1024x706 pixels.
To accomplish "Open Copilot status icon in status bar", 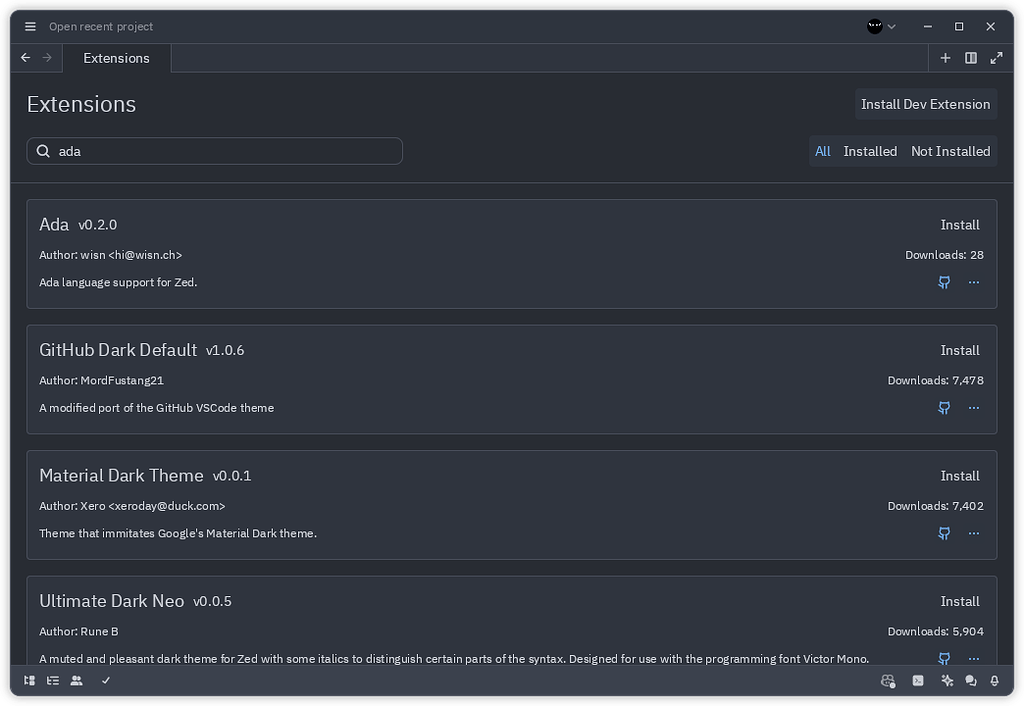I will (888, 681).
